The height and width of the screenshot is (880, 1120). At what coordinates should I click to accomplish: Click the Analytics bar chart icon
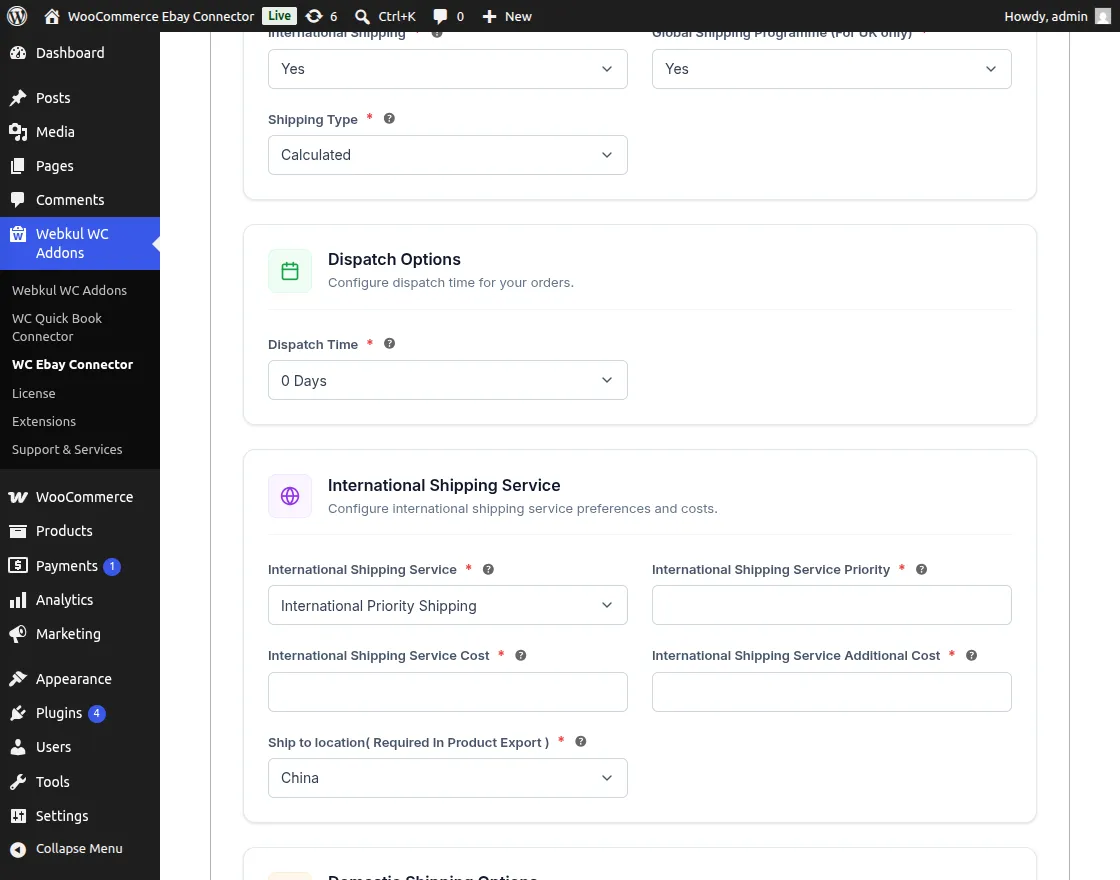point(18,600)
